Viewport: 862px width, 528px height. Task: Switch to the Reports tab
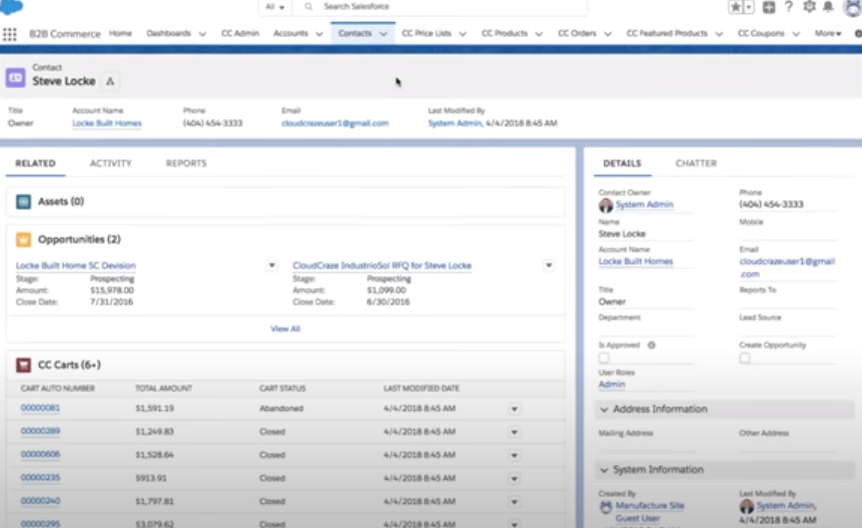point(186,163)
